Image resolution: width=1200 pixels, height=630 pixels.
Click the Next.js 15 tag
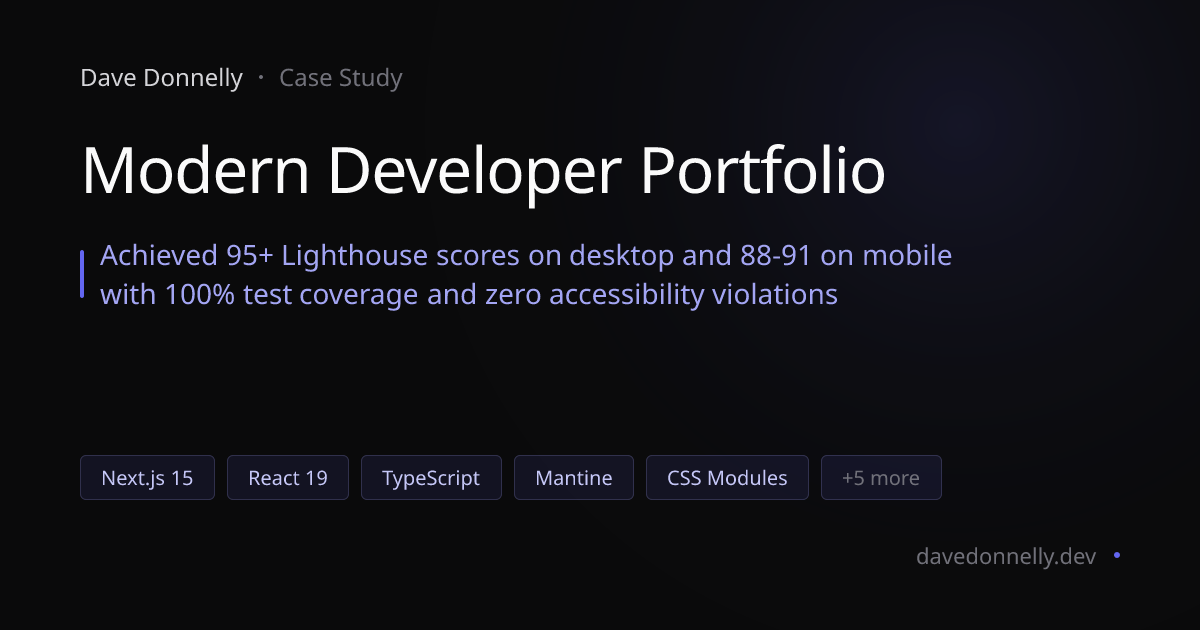[x=147, y=478]
